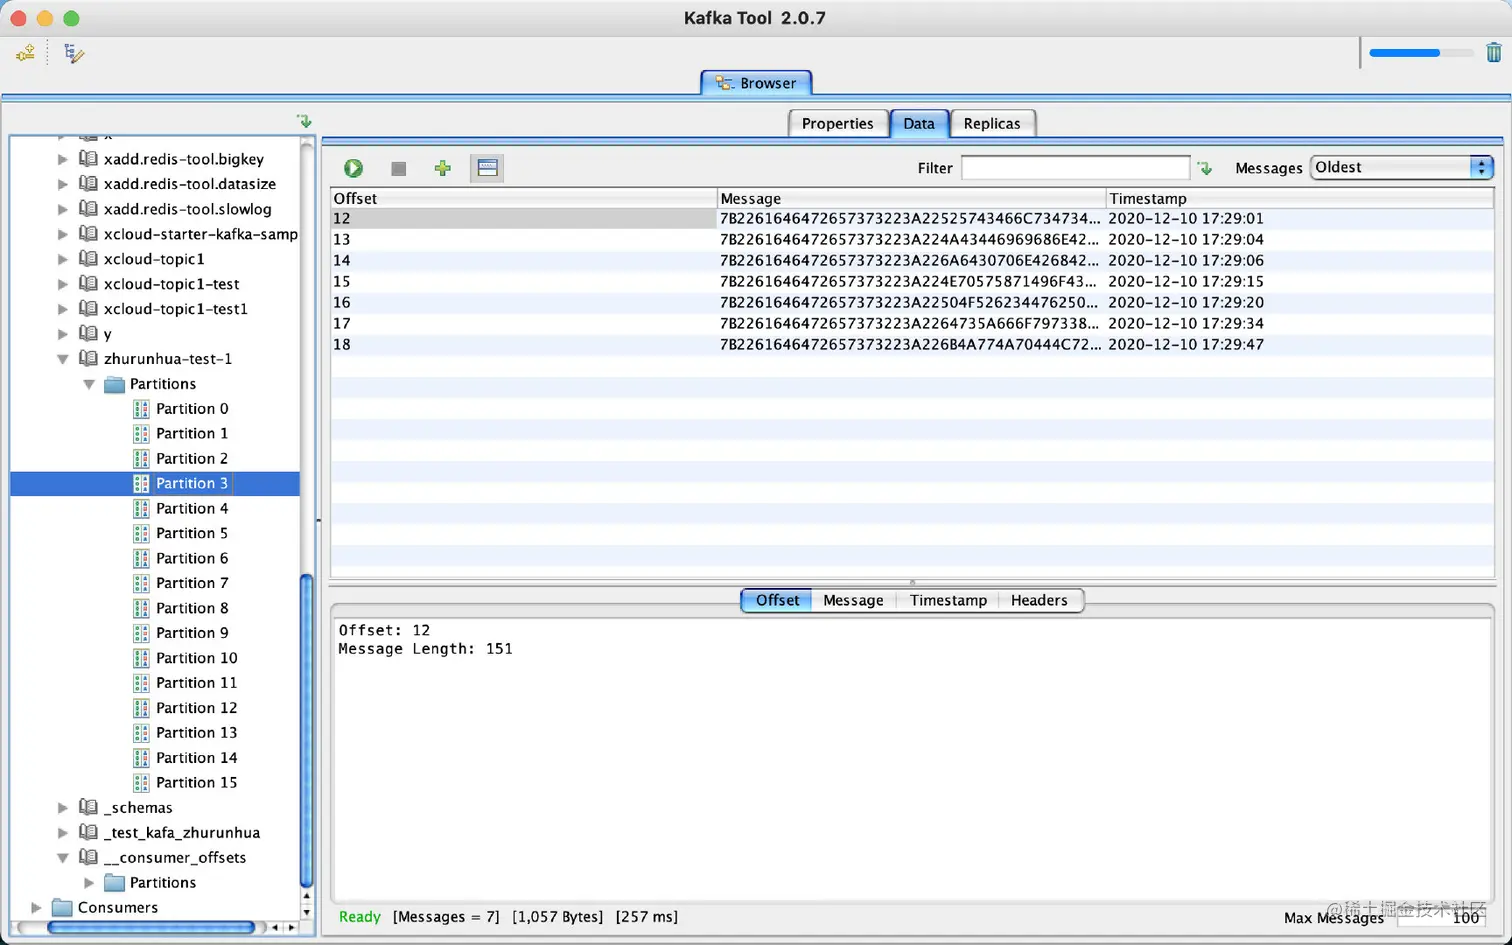The width and height of the screenshot is (1512, 945).
Task: Select message row with offset 18
Action: tap(912, 344)
